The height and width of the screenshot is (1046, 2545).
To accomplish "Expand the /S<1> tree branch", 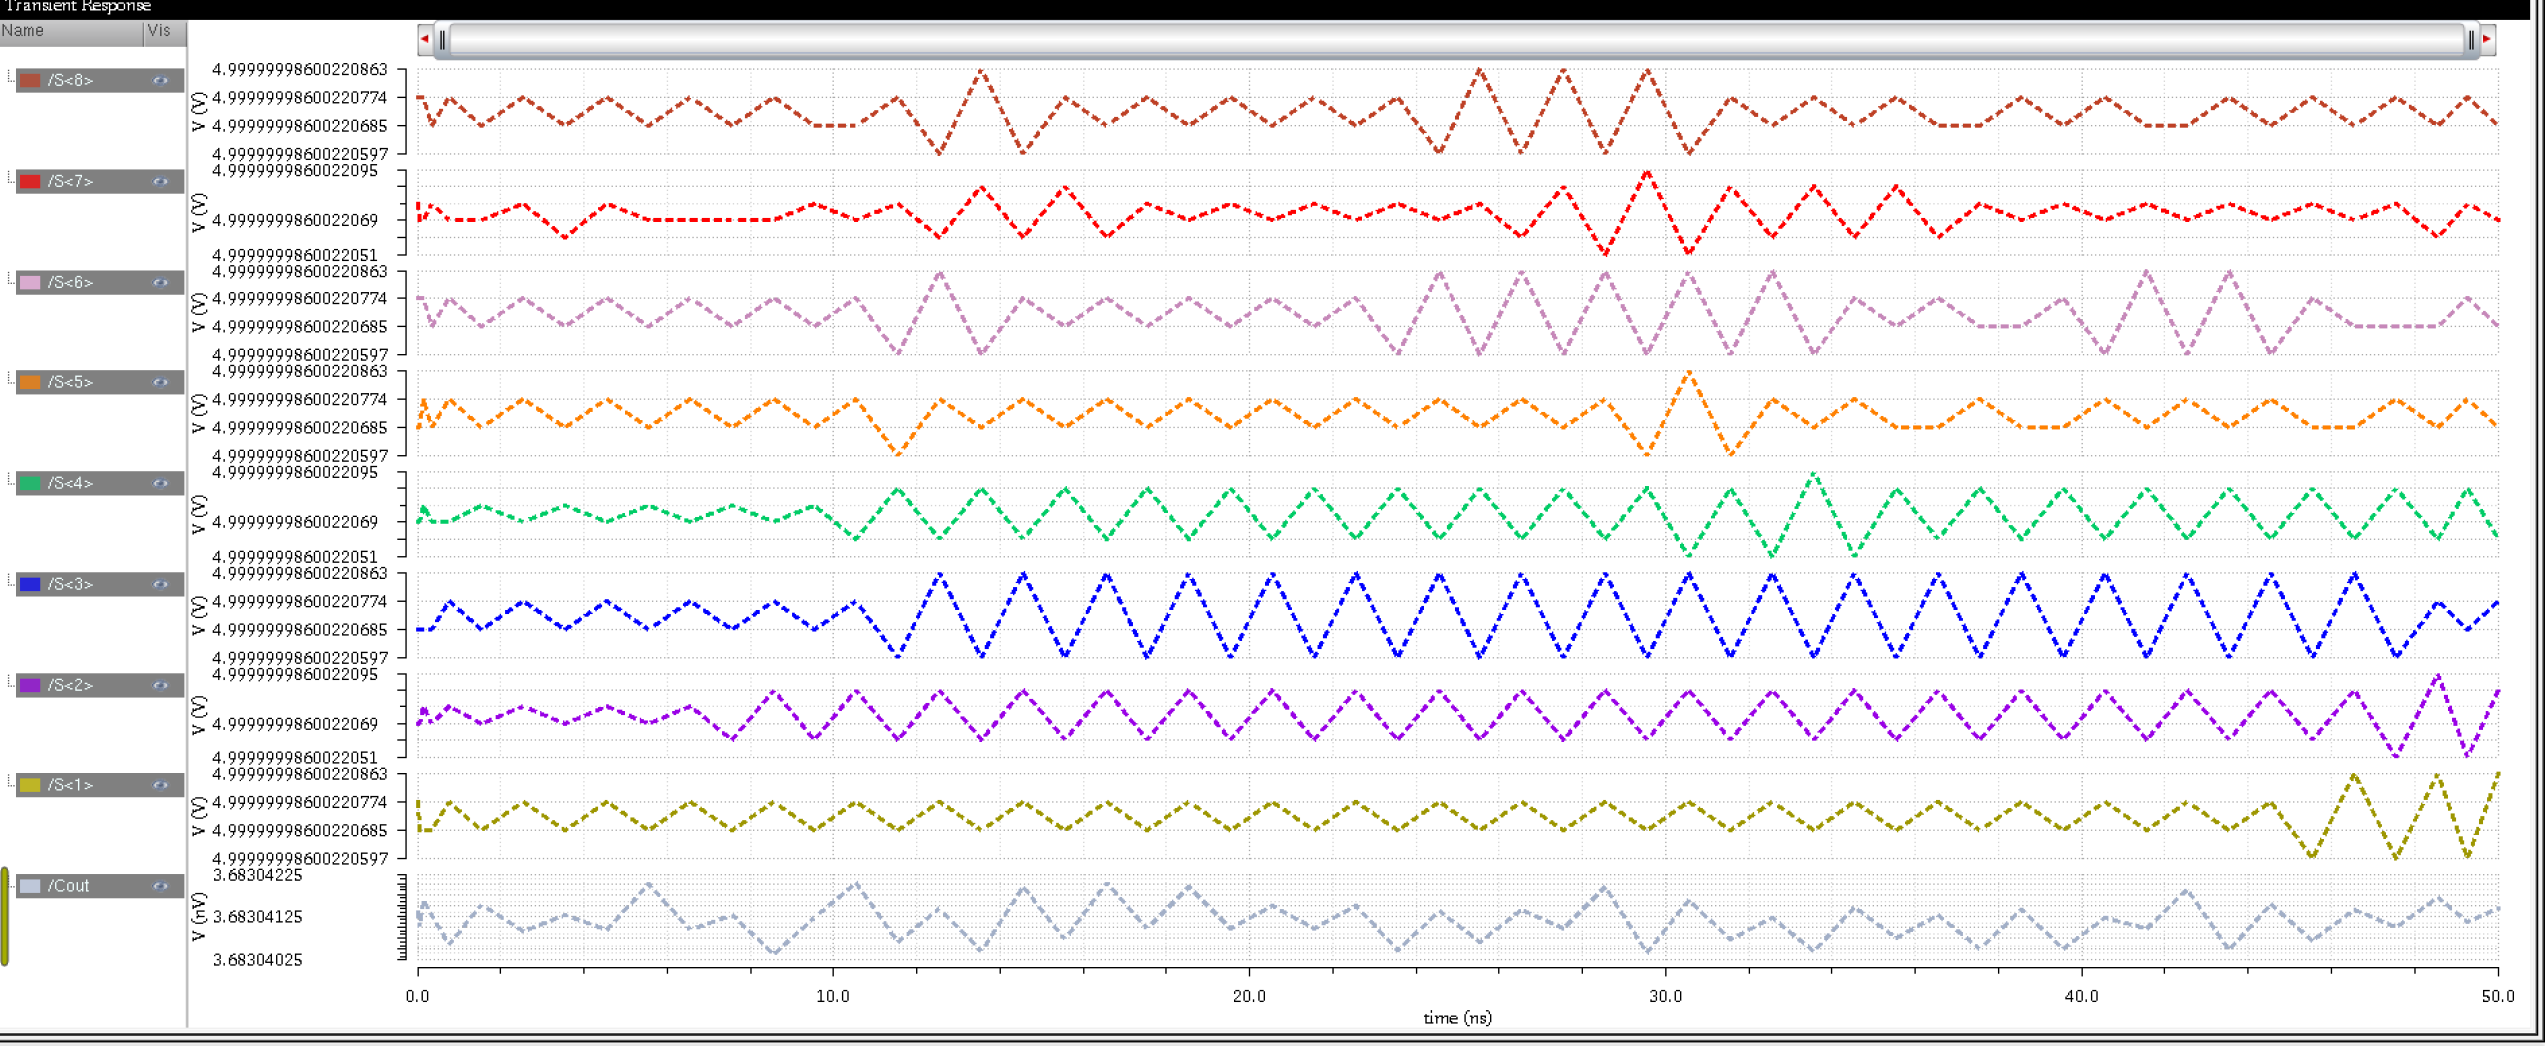I will [x=10, y=782].
